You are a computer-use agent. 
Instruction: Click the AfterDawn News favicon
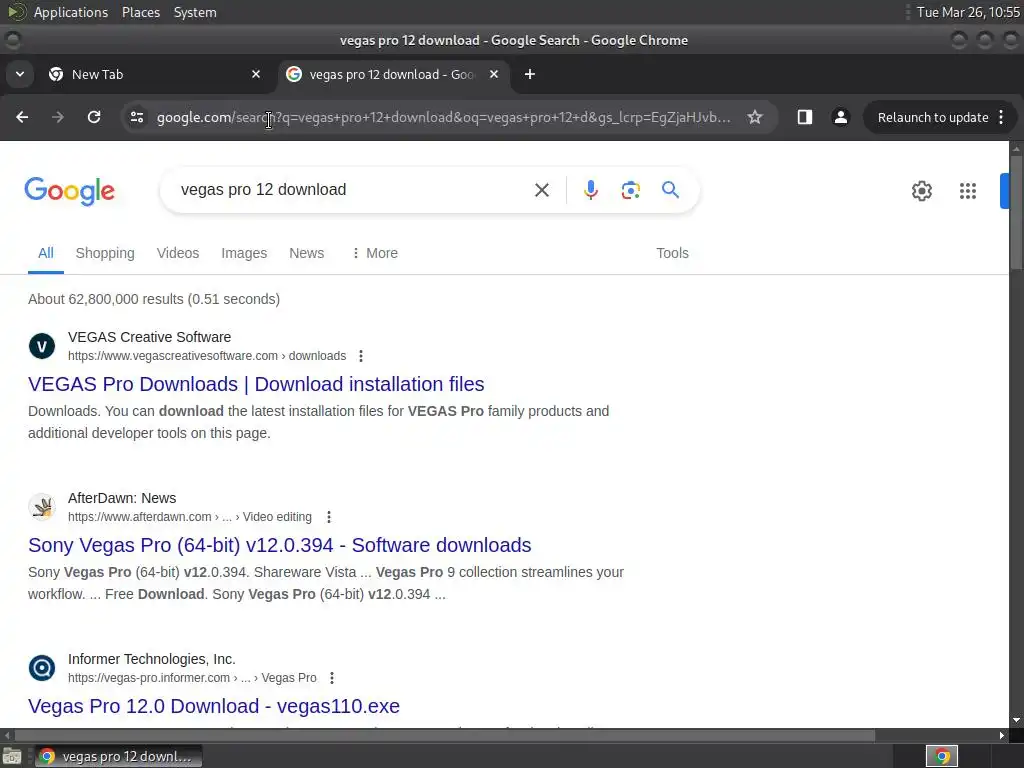pos(42,507)
